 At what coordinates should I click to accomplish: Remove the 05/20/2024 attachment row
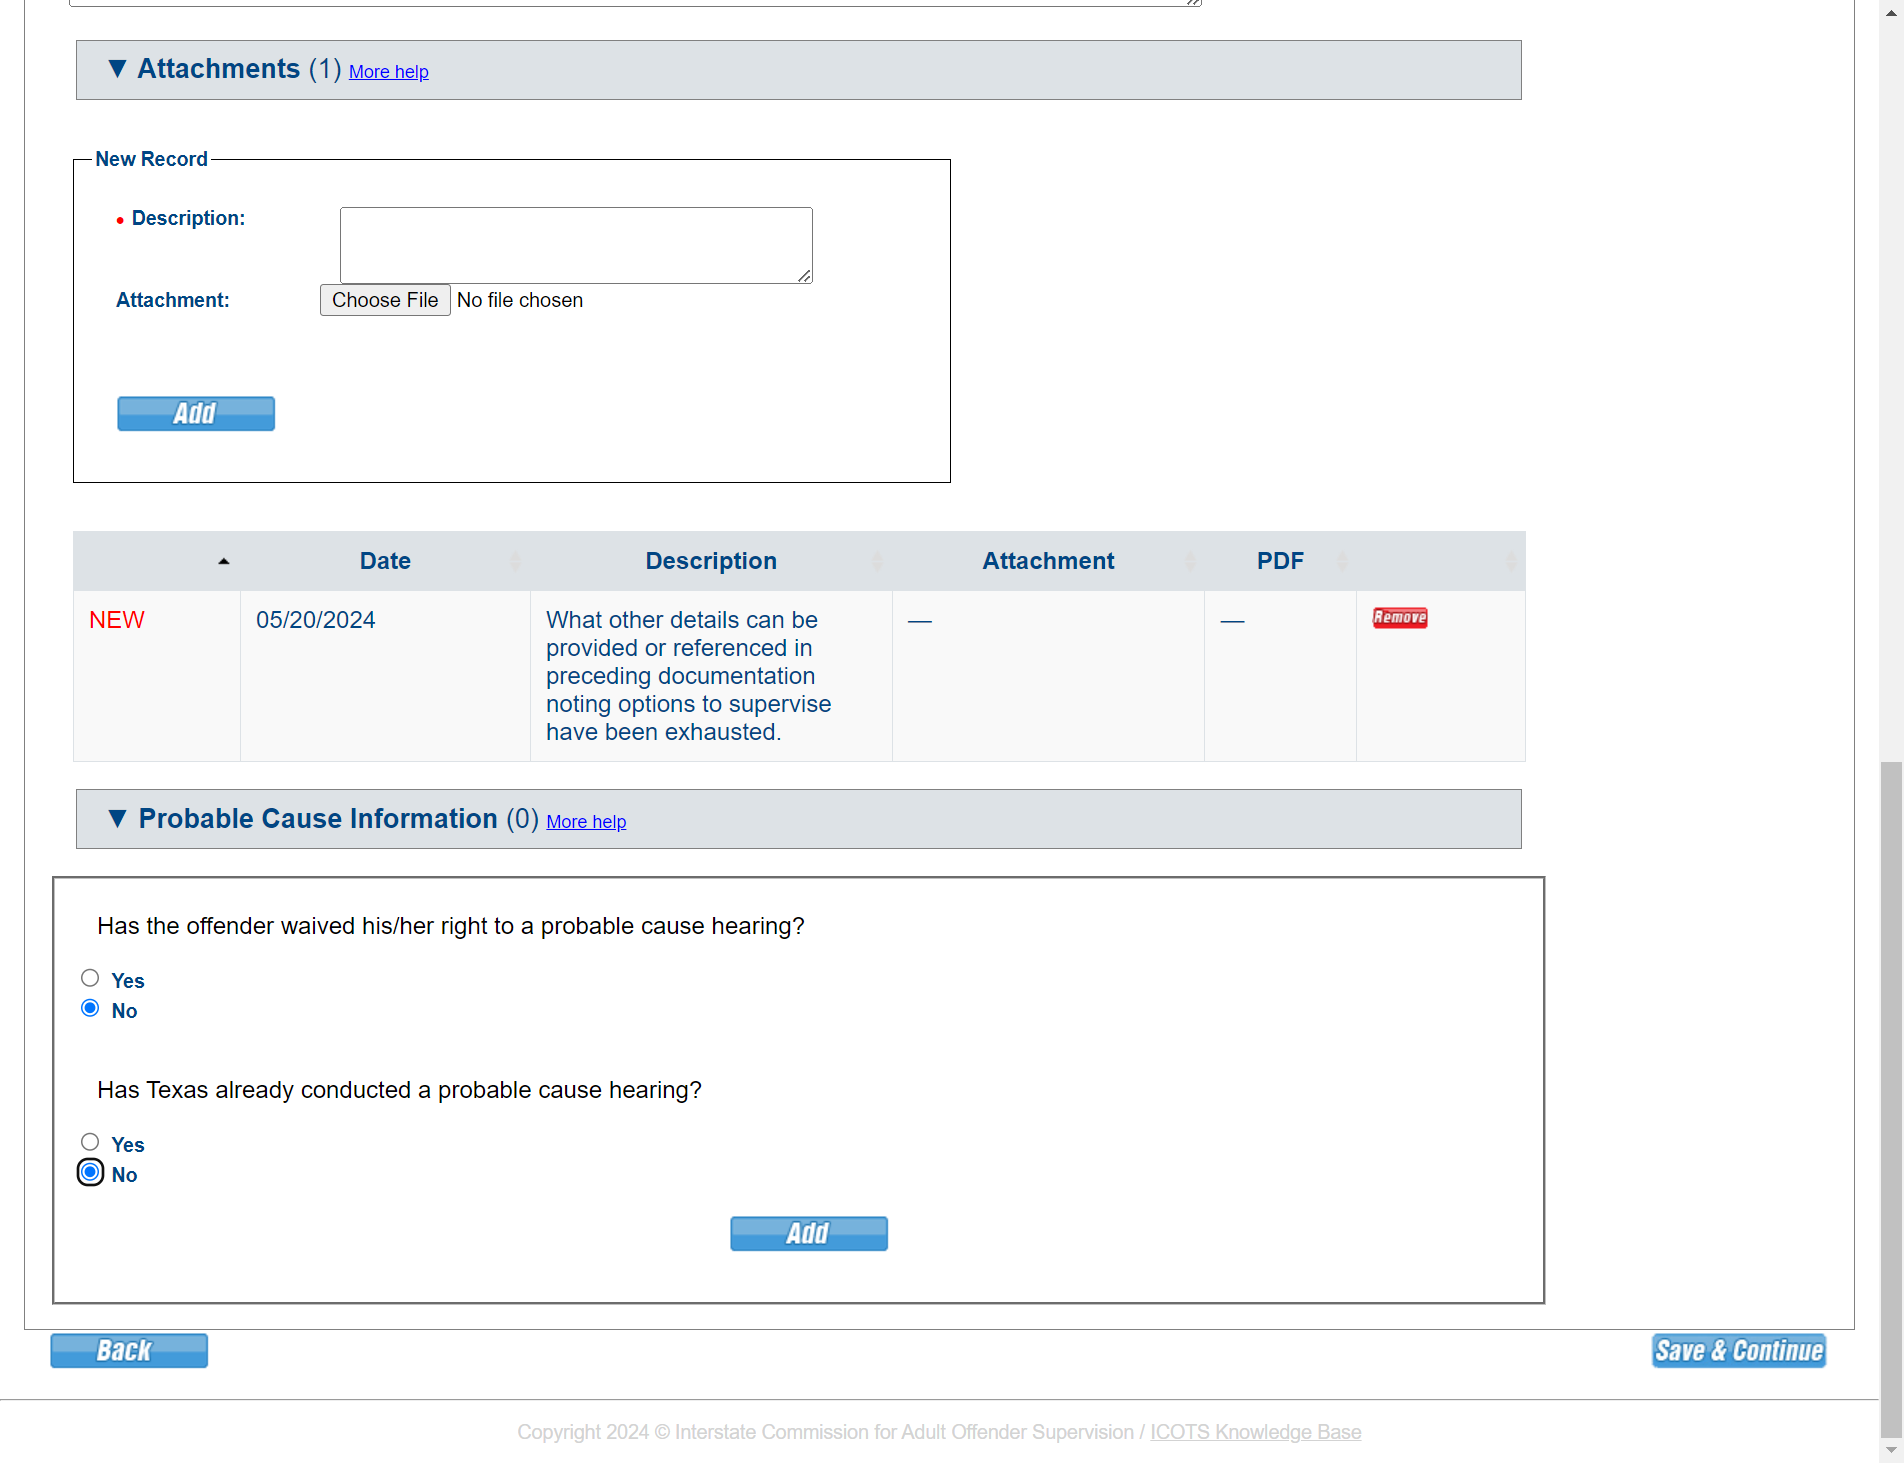[1400, 618]
